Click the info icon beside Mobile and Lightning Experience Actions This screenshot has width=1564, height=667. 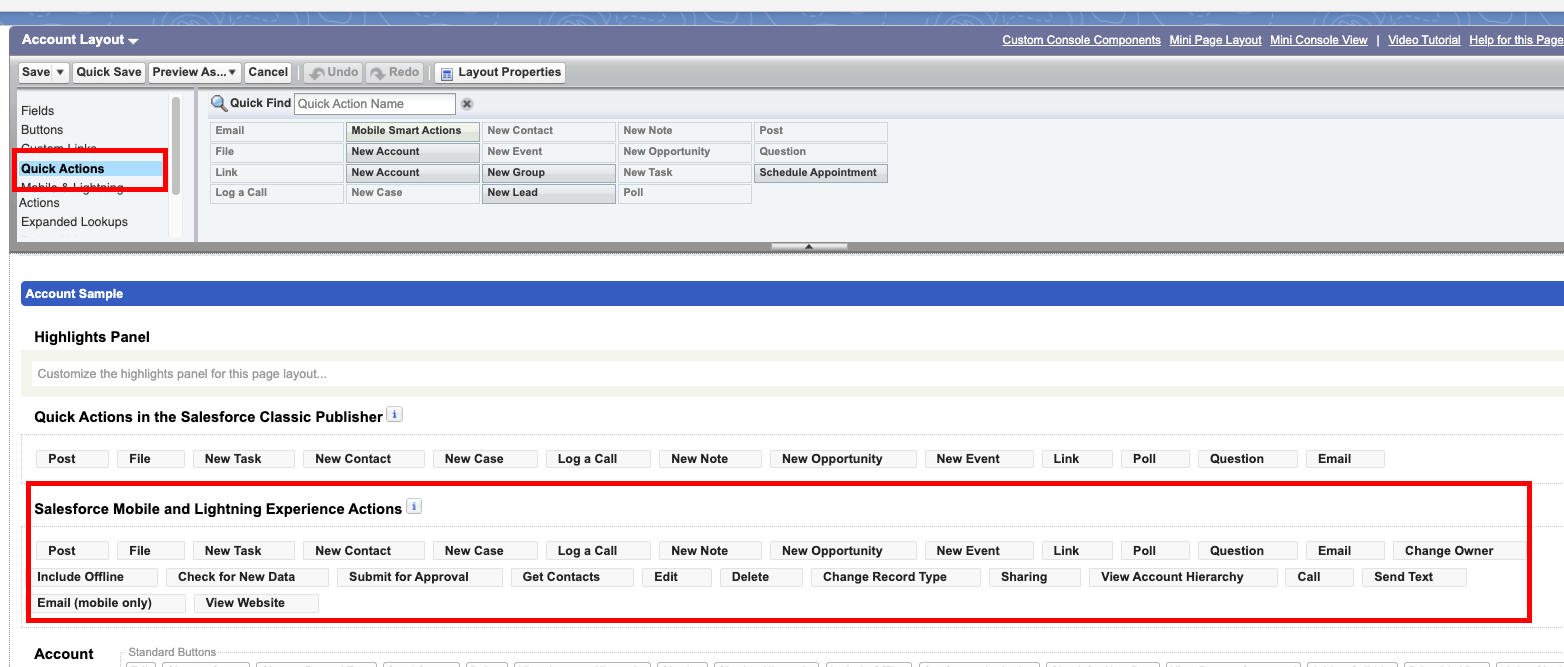tap(414, 506)
